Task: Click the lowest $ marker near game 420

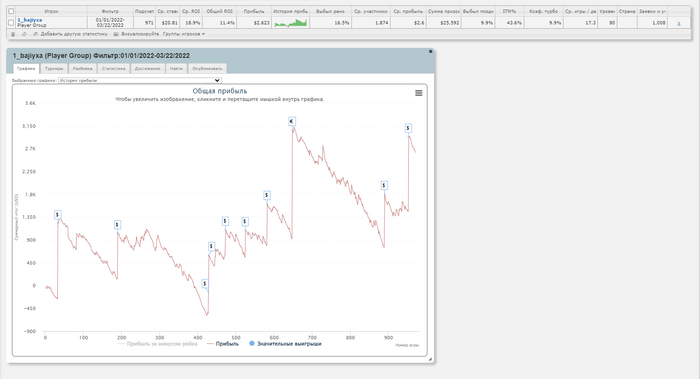Action: click(x=205, y=283)
